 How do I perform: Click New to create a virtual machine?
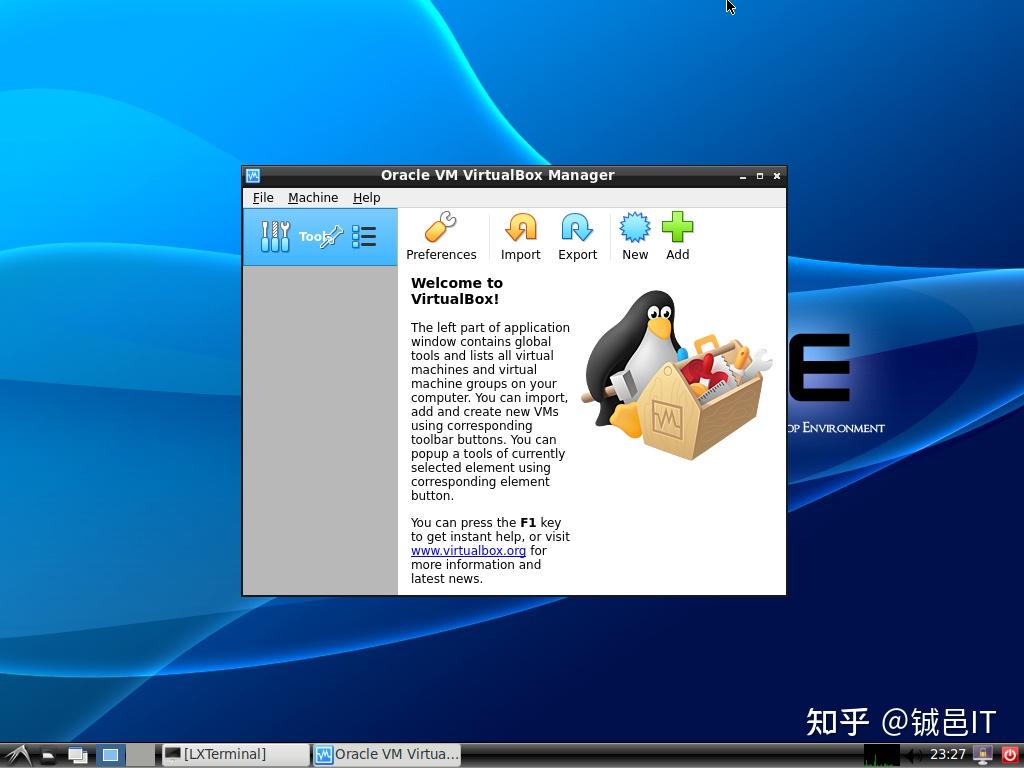[634, 235]
